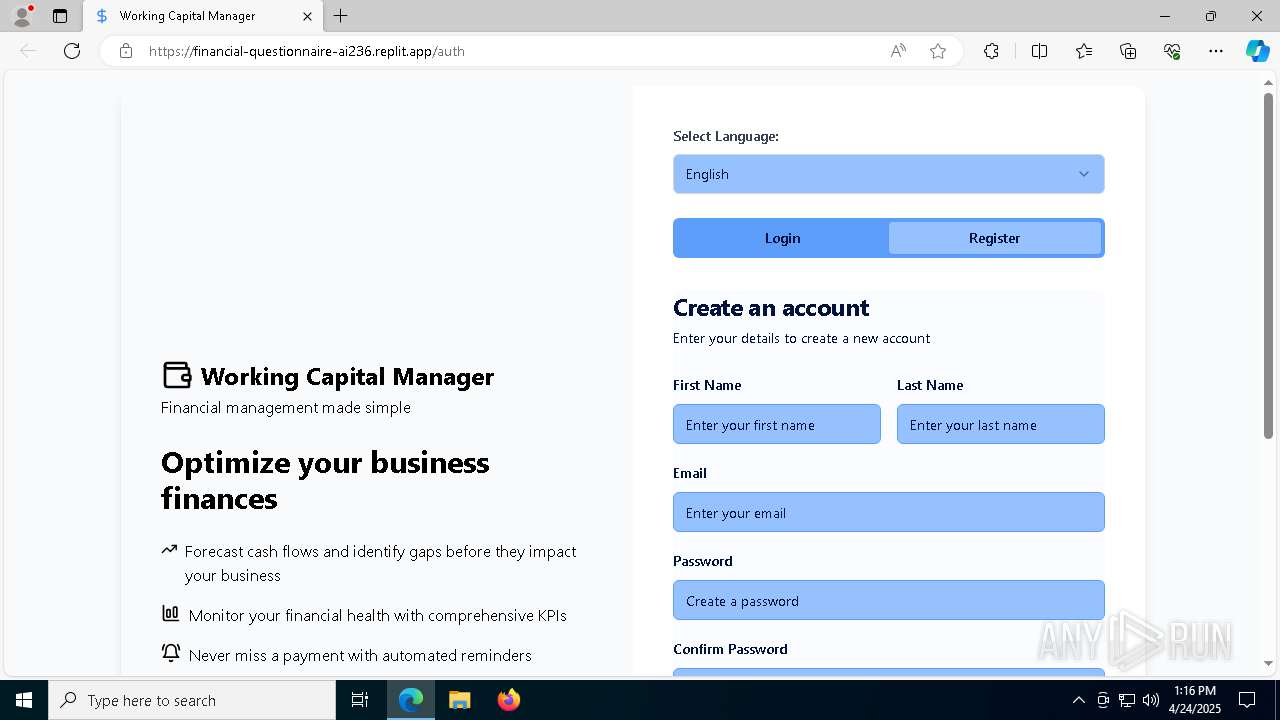The width and height of the screenshot is (1280, 720).
Task: Open Browser essentials
Action: coord(1172,51)
